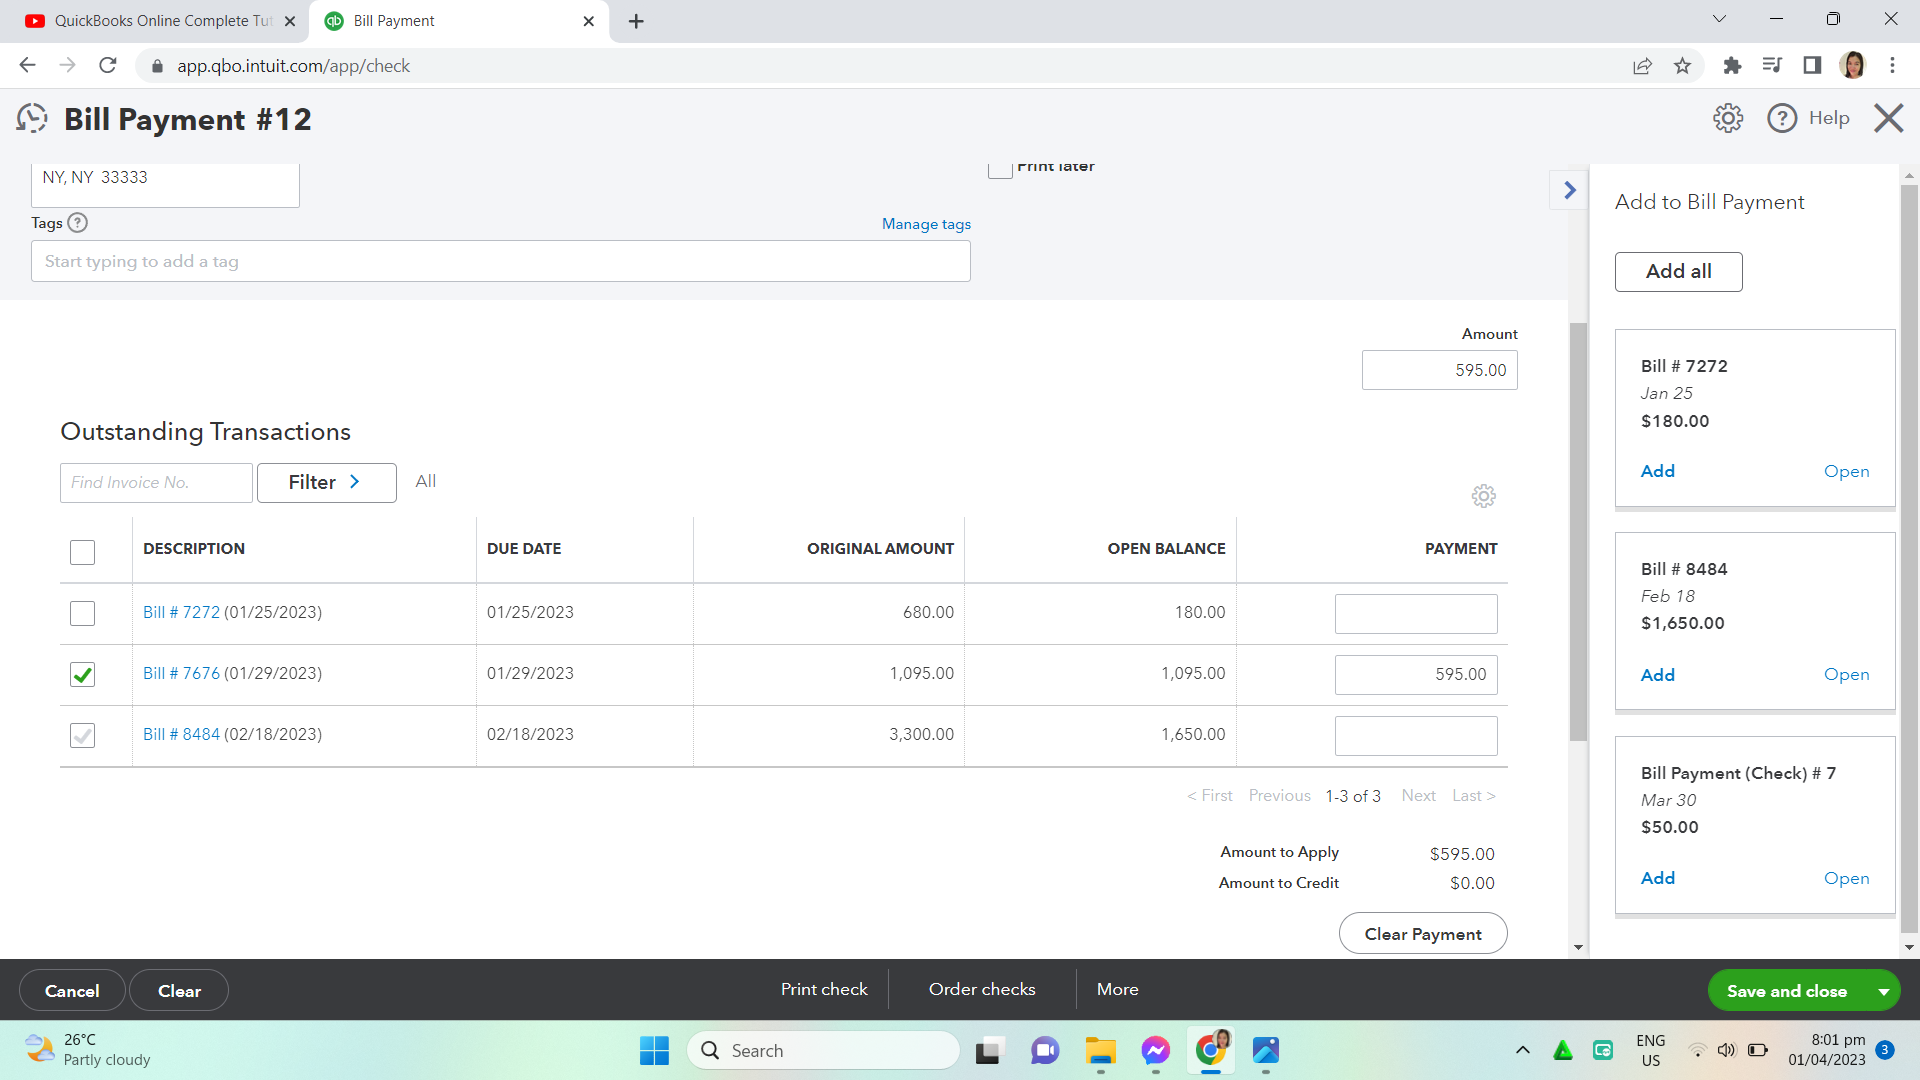The image size is (1920, 1080).
Task: Open the Bill # 8484 link in table
Action: (181, 734)
